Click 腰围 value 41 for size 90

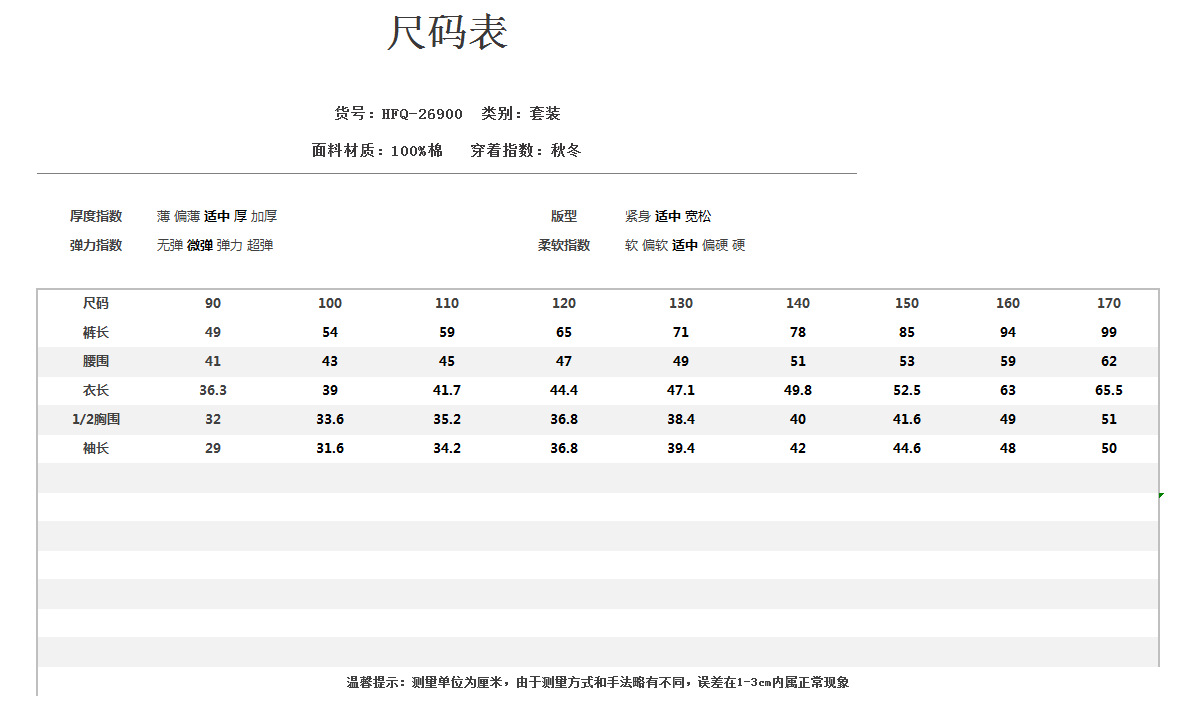[213, 362]
